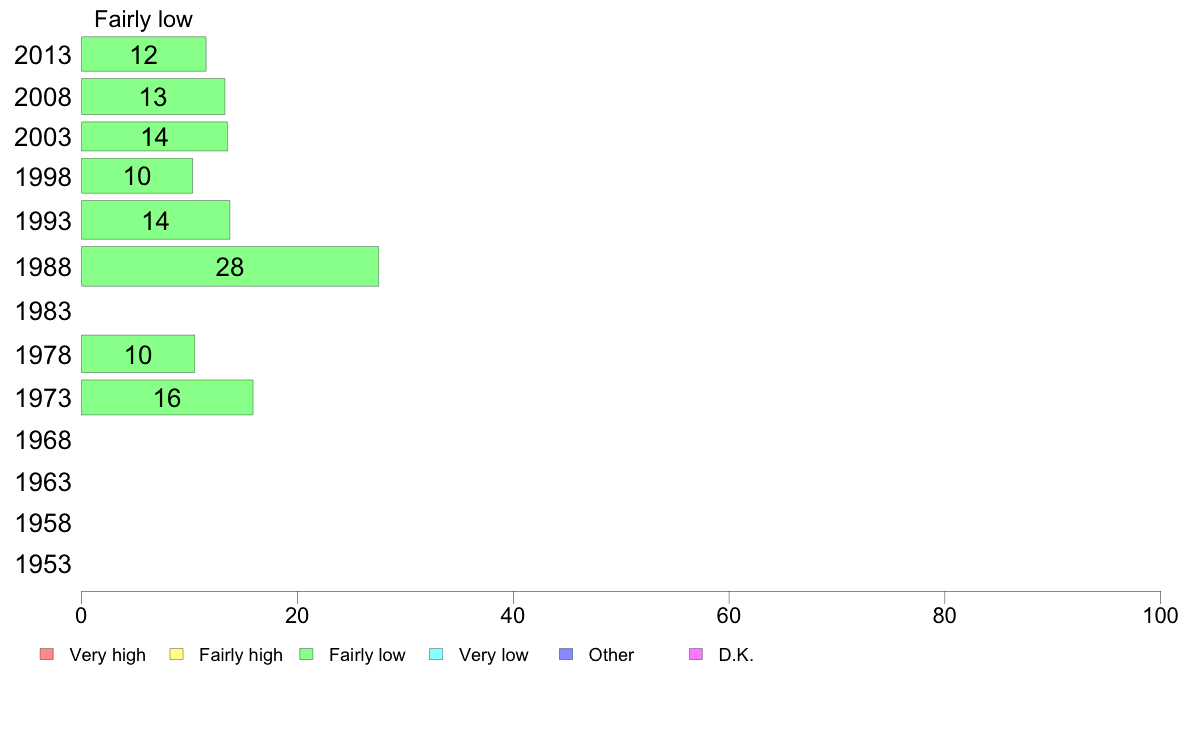Viewport: 1188px width, 736px height.
Task: Click the blue Other legend swatch
Action: (566, 654)
